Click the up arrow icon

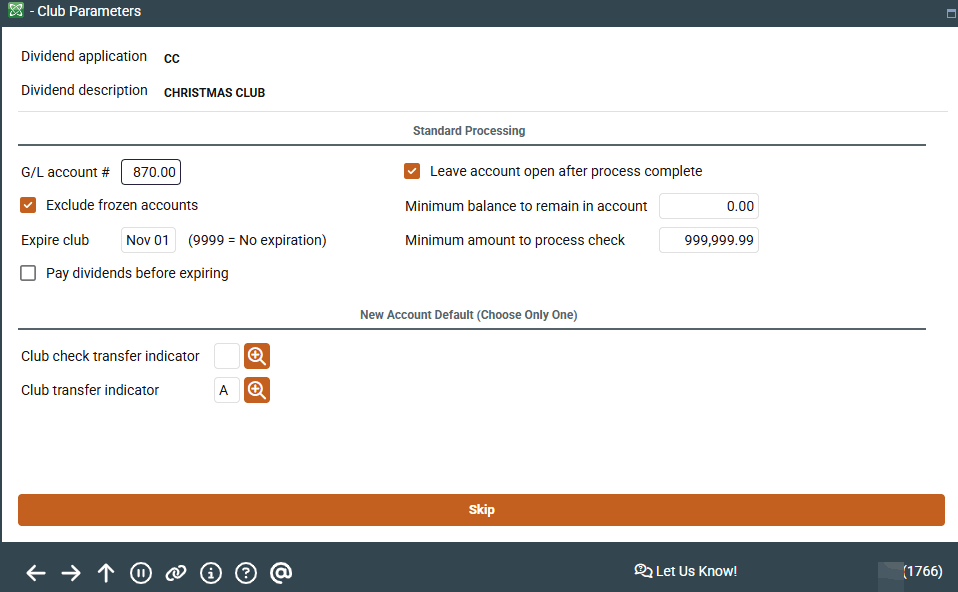[x=106, y=573]
